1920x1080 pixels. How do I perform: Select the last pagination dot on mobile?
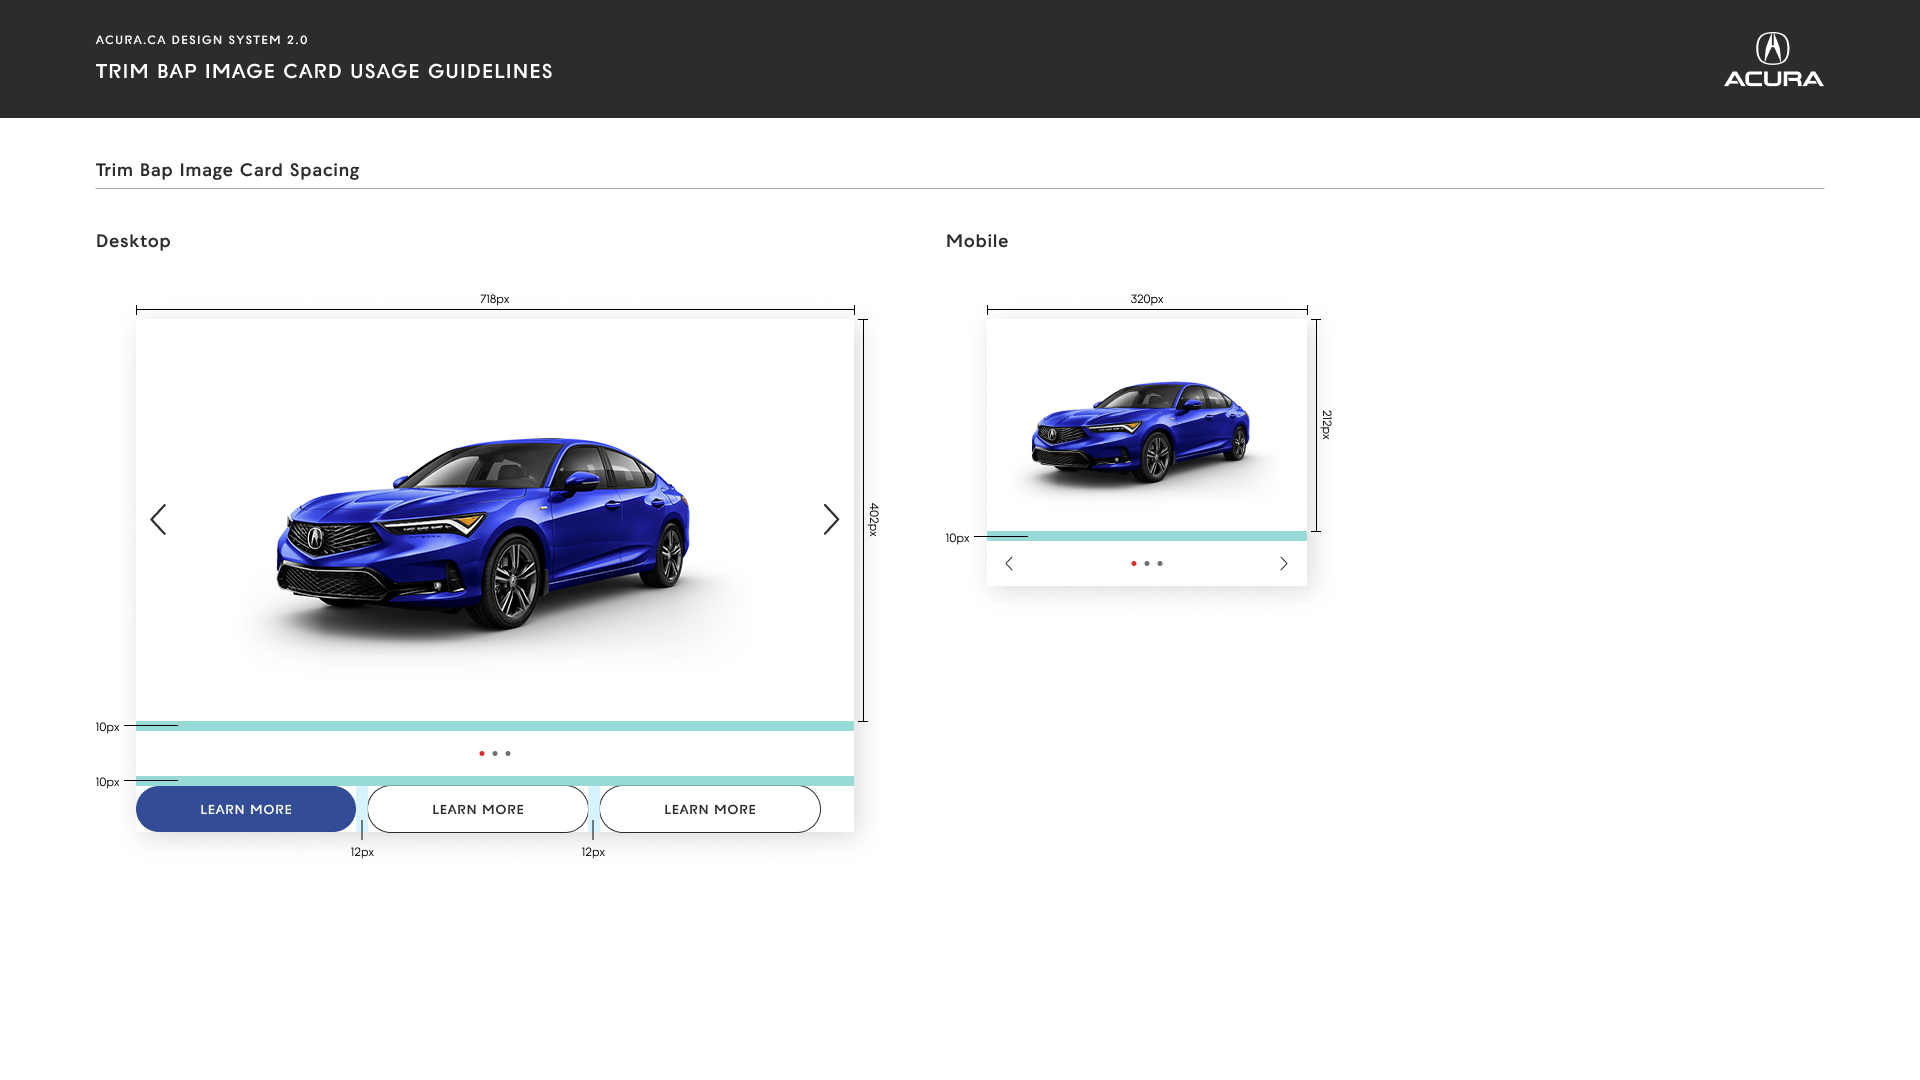click(1160, 564)
